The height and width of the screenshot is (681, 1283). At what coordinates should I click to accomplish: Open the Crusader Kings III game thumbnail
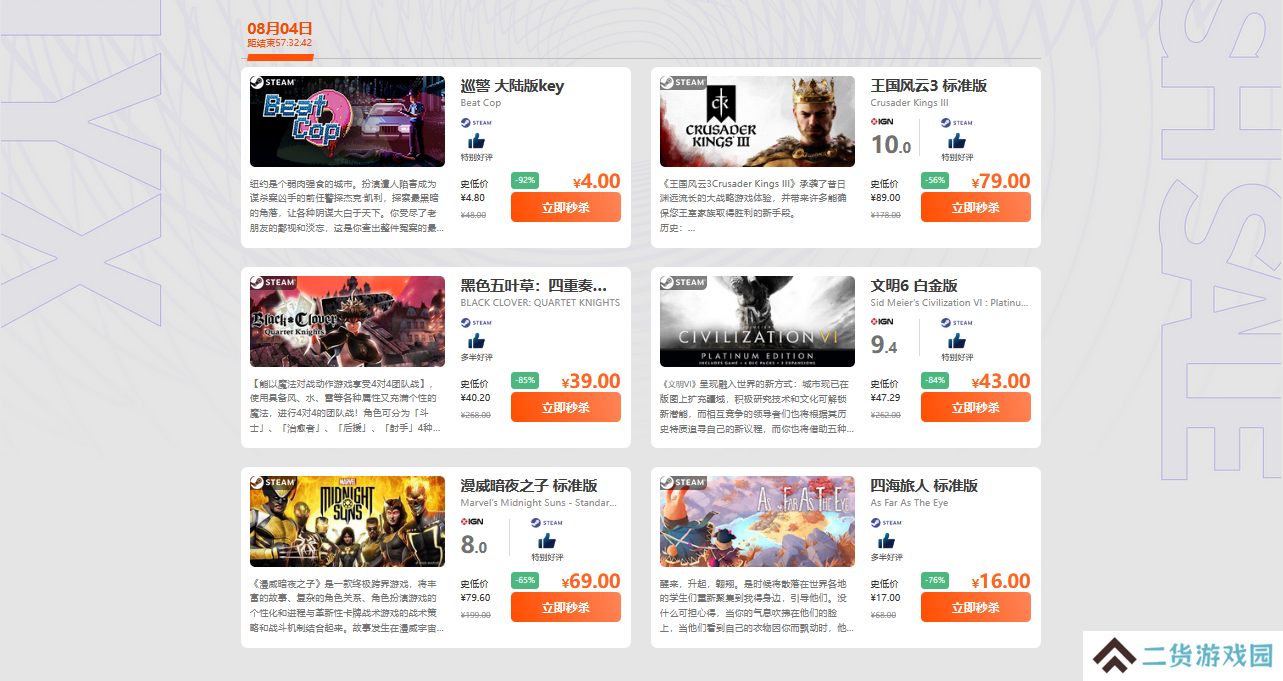(757, 121)
